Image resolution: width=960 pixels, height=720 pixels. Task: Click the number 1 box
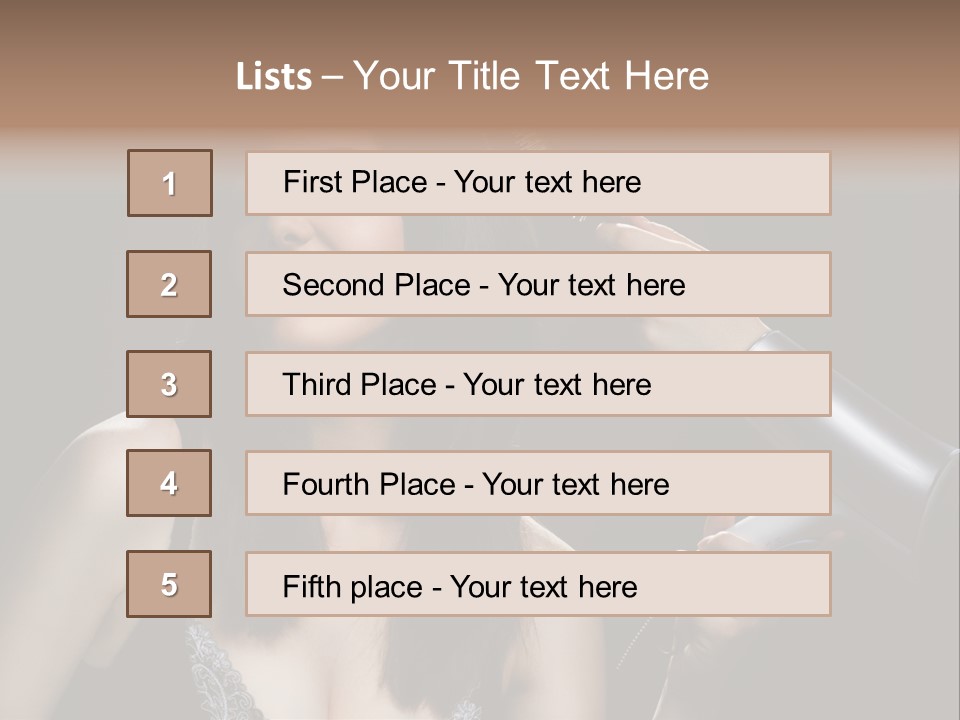[169, 183]
